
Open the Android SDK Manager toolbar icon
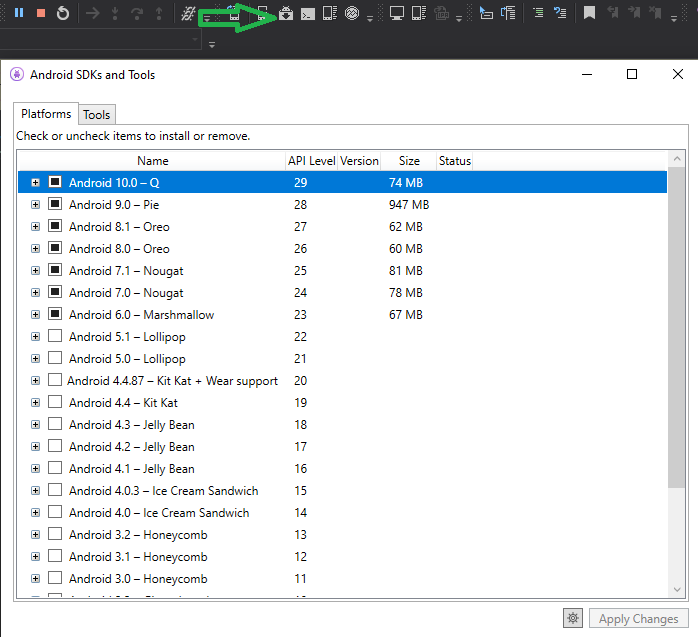(x=286, y=13)
